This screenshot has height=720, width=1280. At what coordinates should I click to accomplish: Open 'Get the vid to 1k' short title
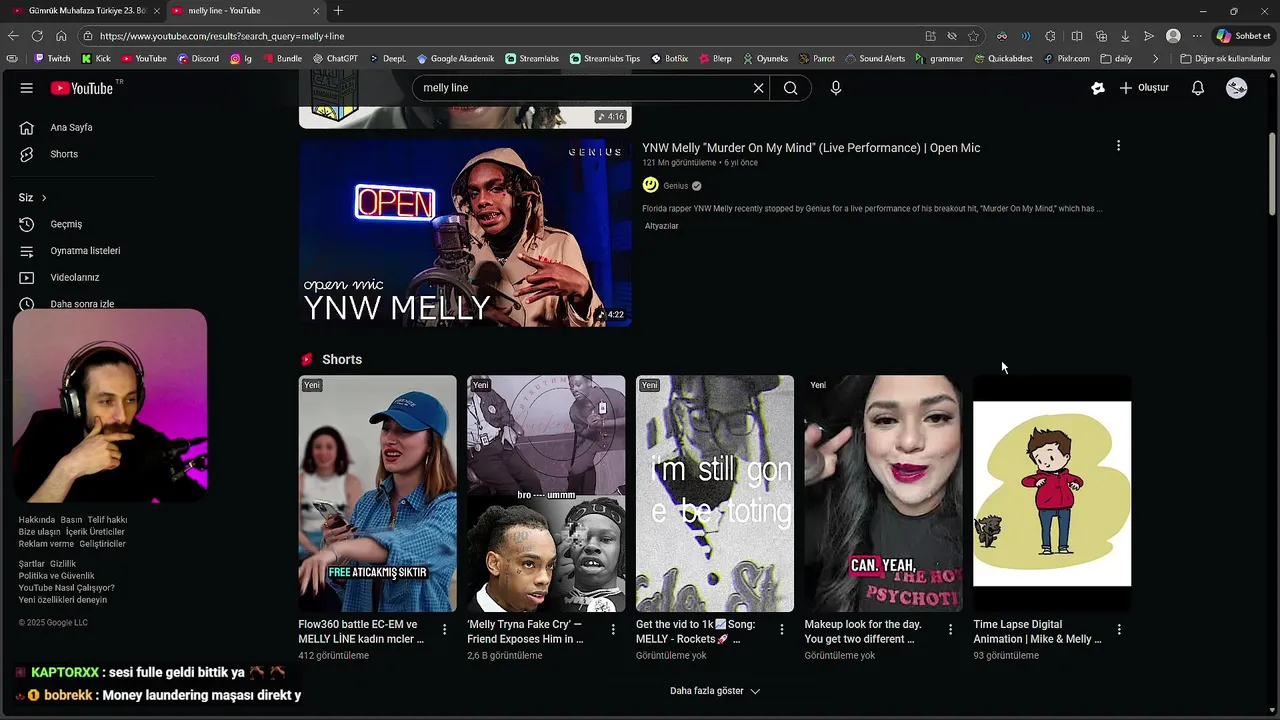click(x=696, y=632)
